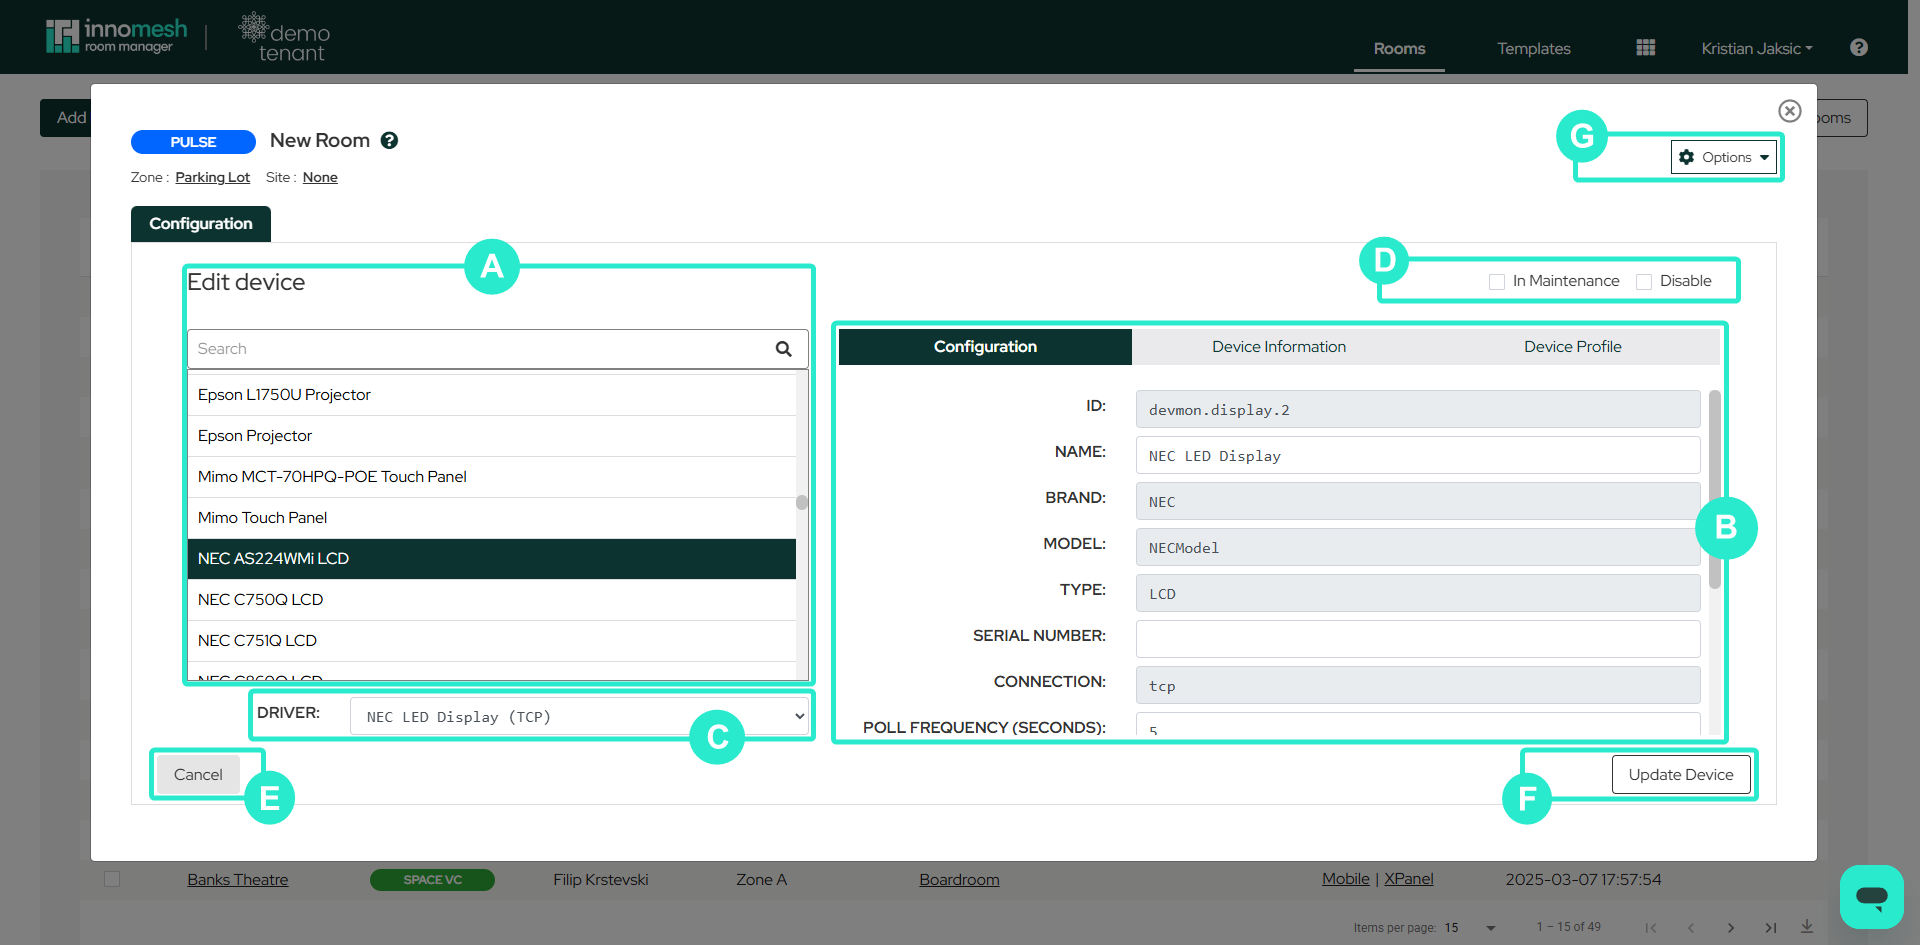Click the None site link
Screen dimensions: 1920x945
[x=320, y=177]
